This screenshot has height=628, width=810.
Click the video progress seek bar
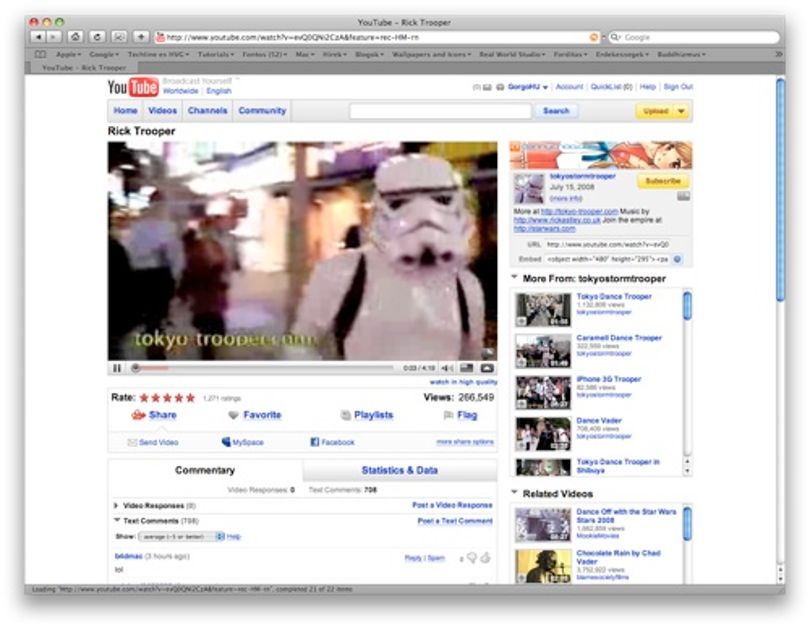point(263,368)
